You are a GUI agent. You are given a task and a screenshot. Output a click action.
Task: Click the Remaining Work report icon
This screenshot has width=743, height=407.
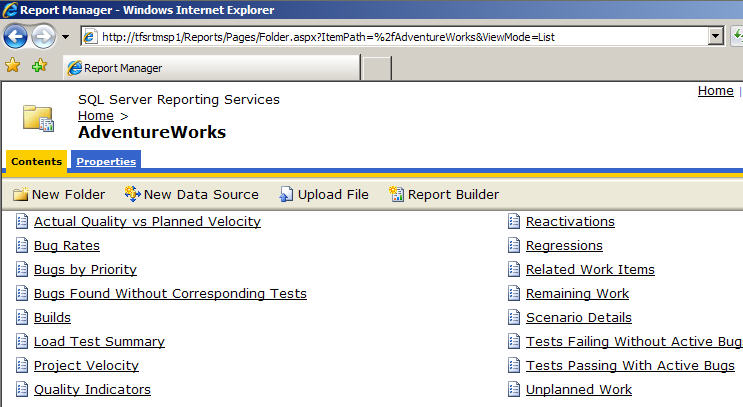tap(514, 293)
